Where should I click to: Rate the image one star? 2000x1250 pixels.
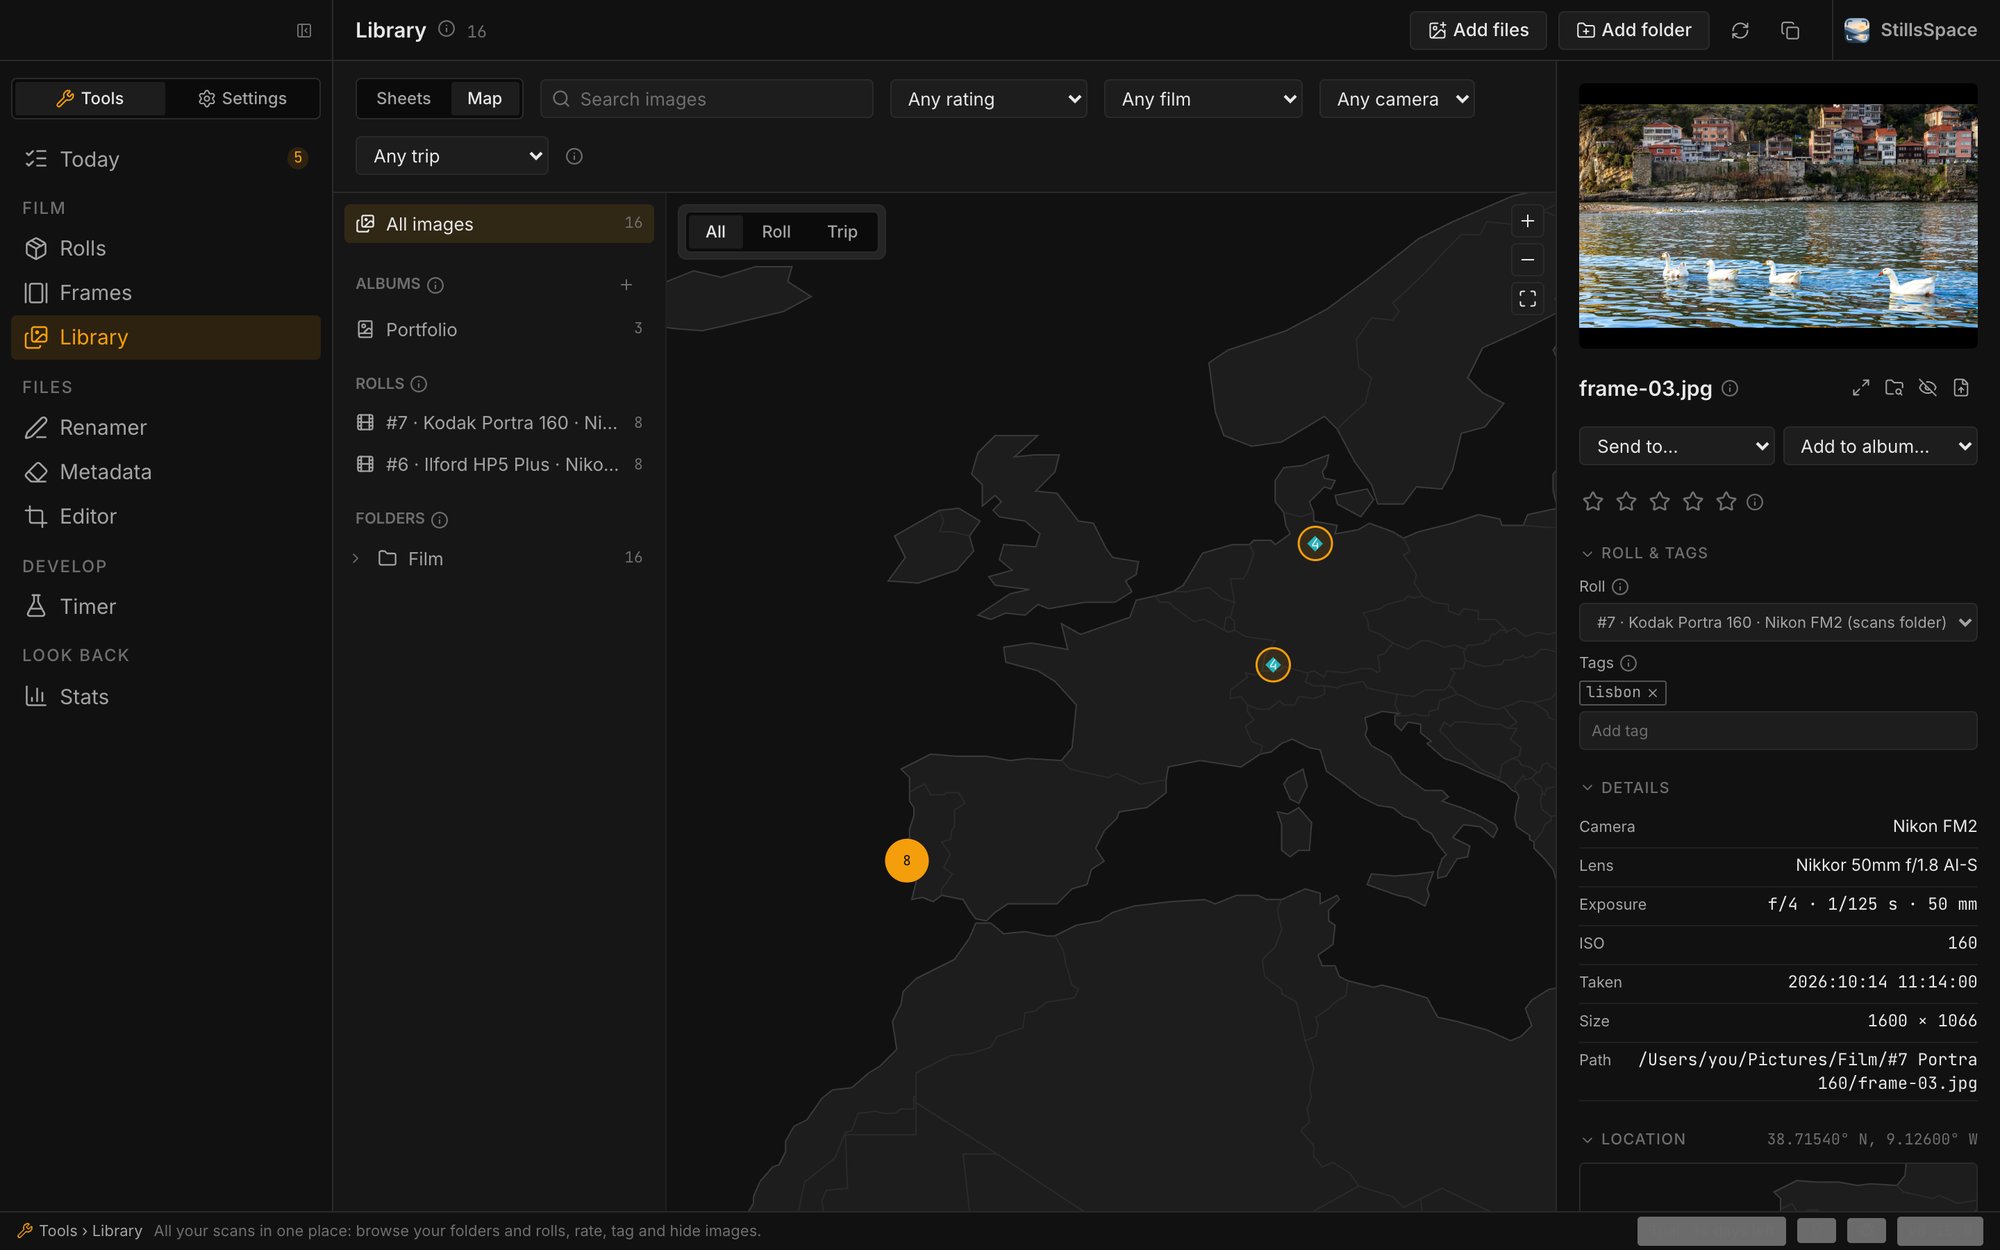(x=1593, y=502)
